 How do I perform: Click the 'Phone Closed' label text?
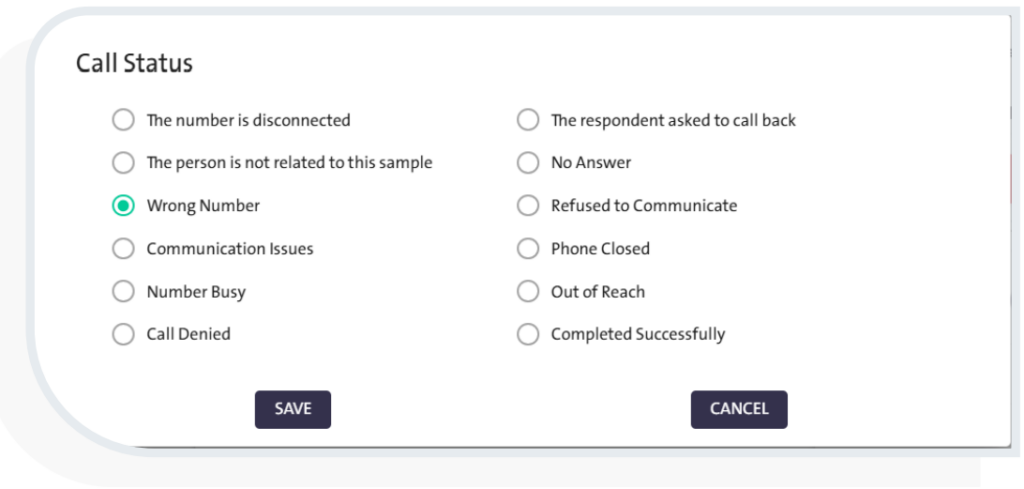(x=600, y=249)
